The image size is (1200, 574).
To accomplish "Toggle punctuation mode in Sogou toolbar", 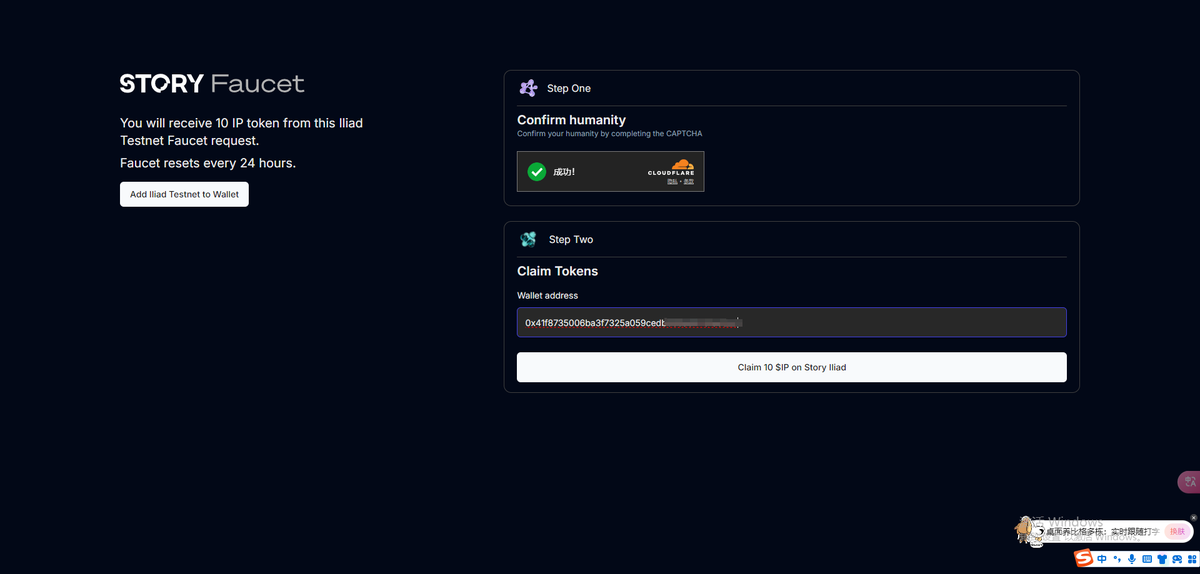I will click(x=1117, y=559).
